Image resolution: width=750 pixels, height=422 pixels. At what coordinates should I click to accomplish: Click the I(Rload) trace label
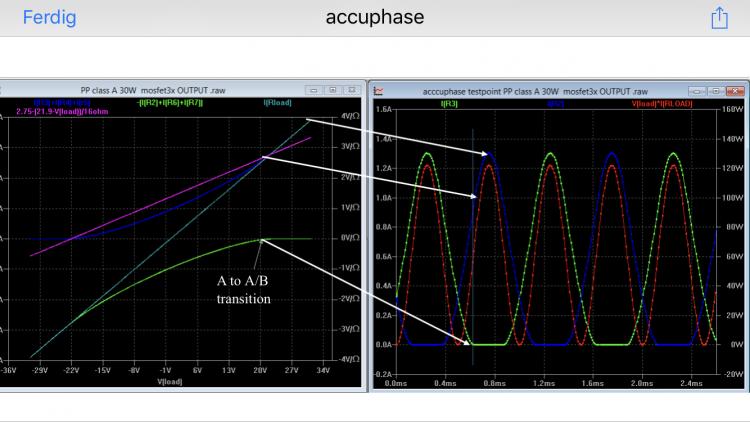(x=277, y=103)
